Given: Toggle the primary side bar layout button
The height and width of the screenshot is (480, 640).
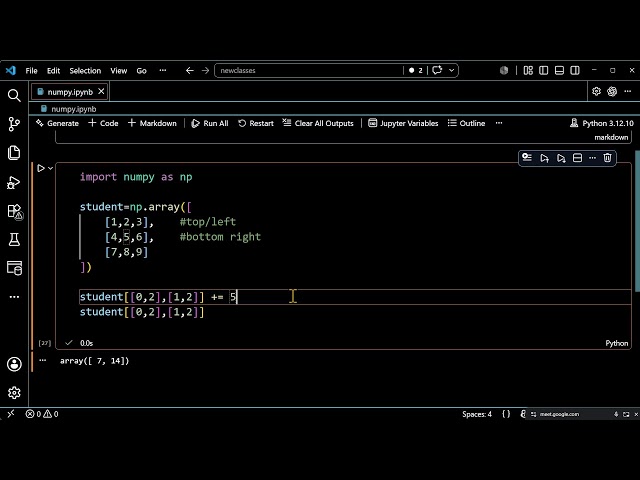Looking at the screenshot, I should click(544, 71).
